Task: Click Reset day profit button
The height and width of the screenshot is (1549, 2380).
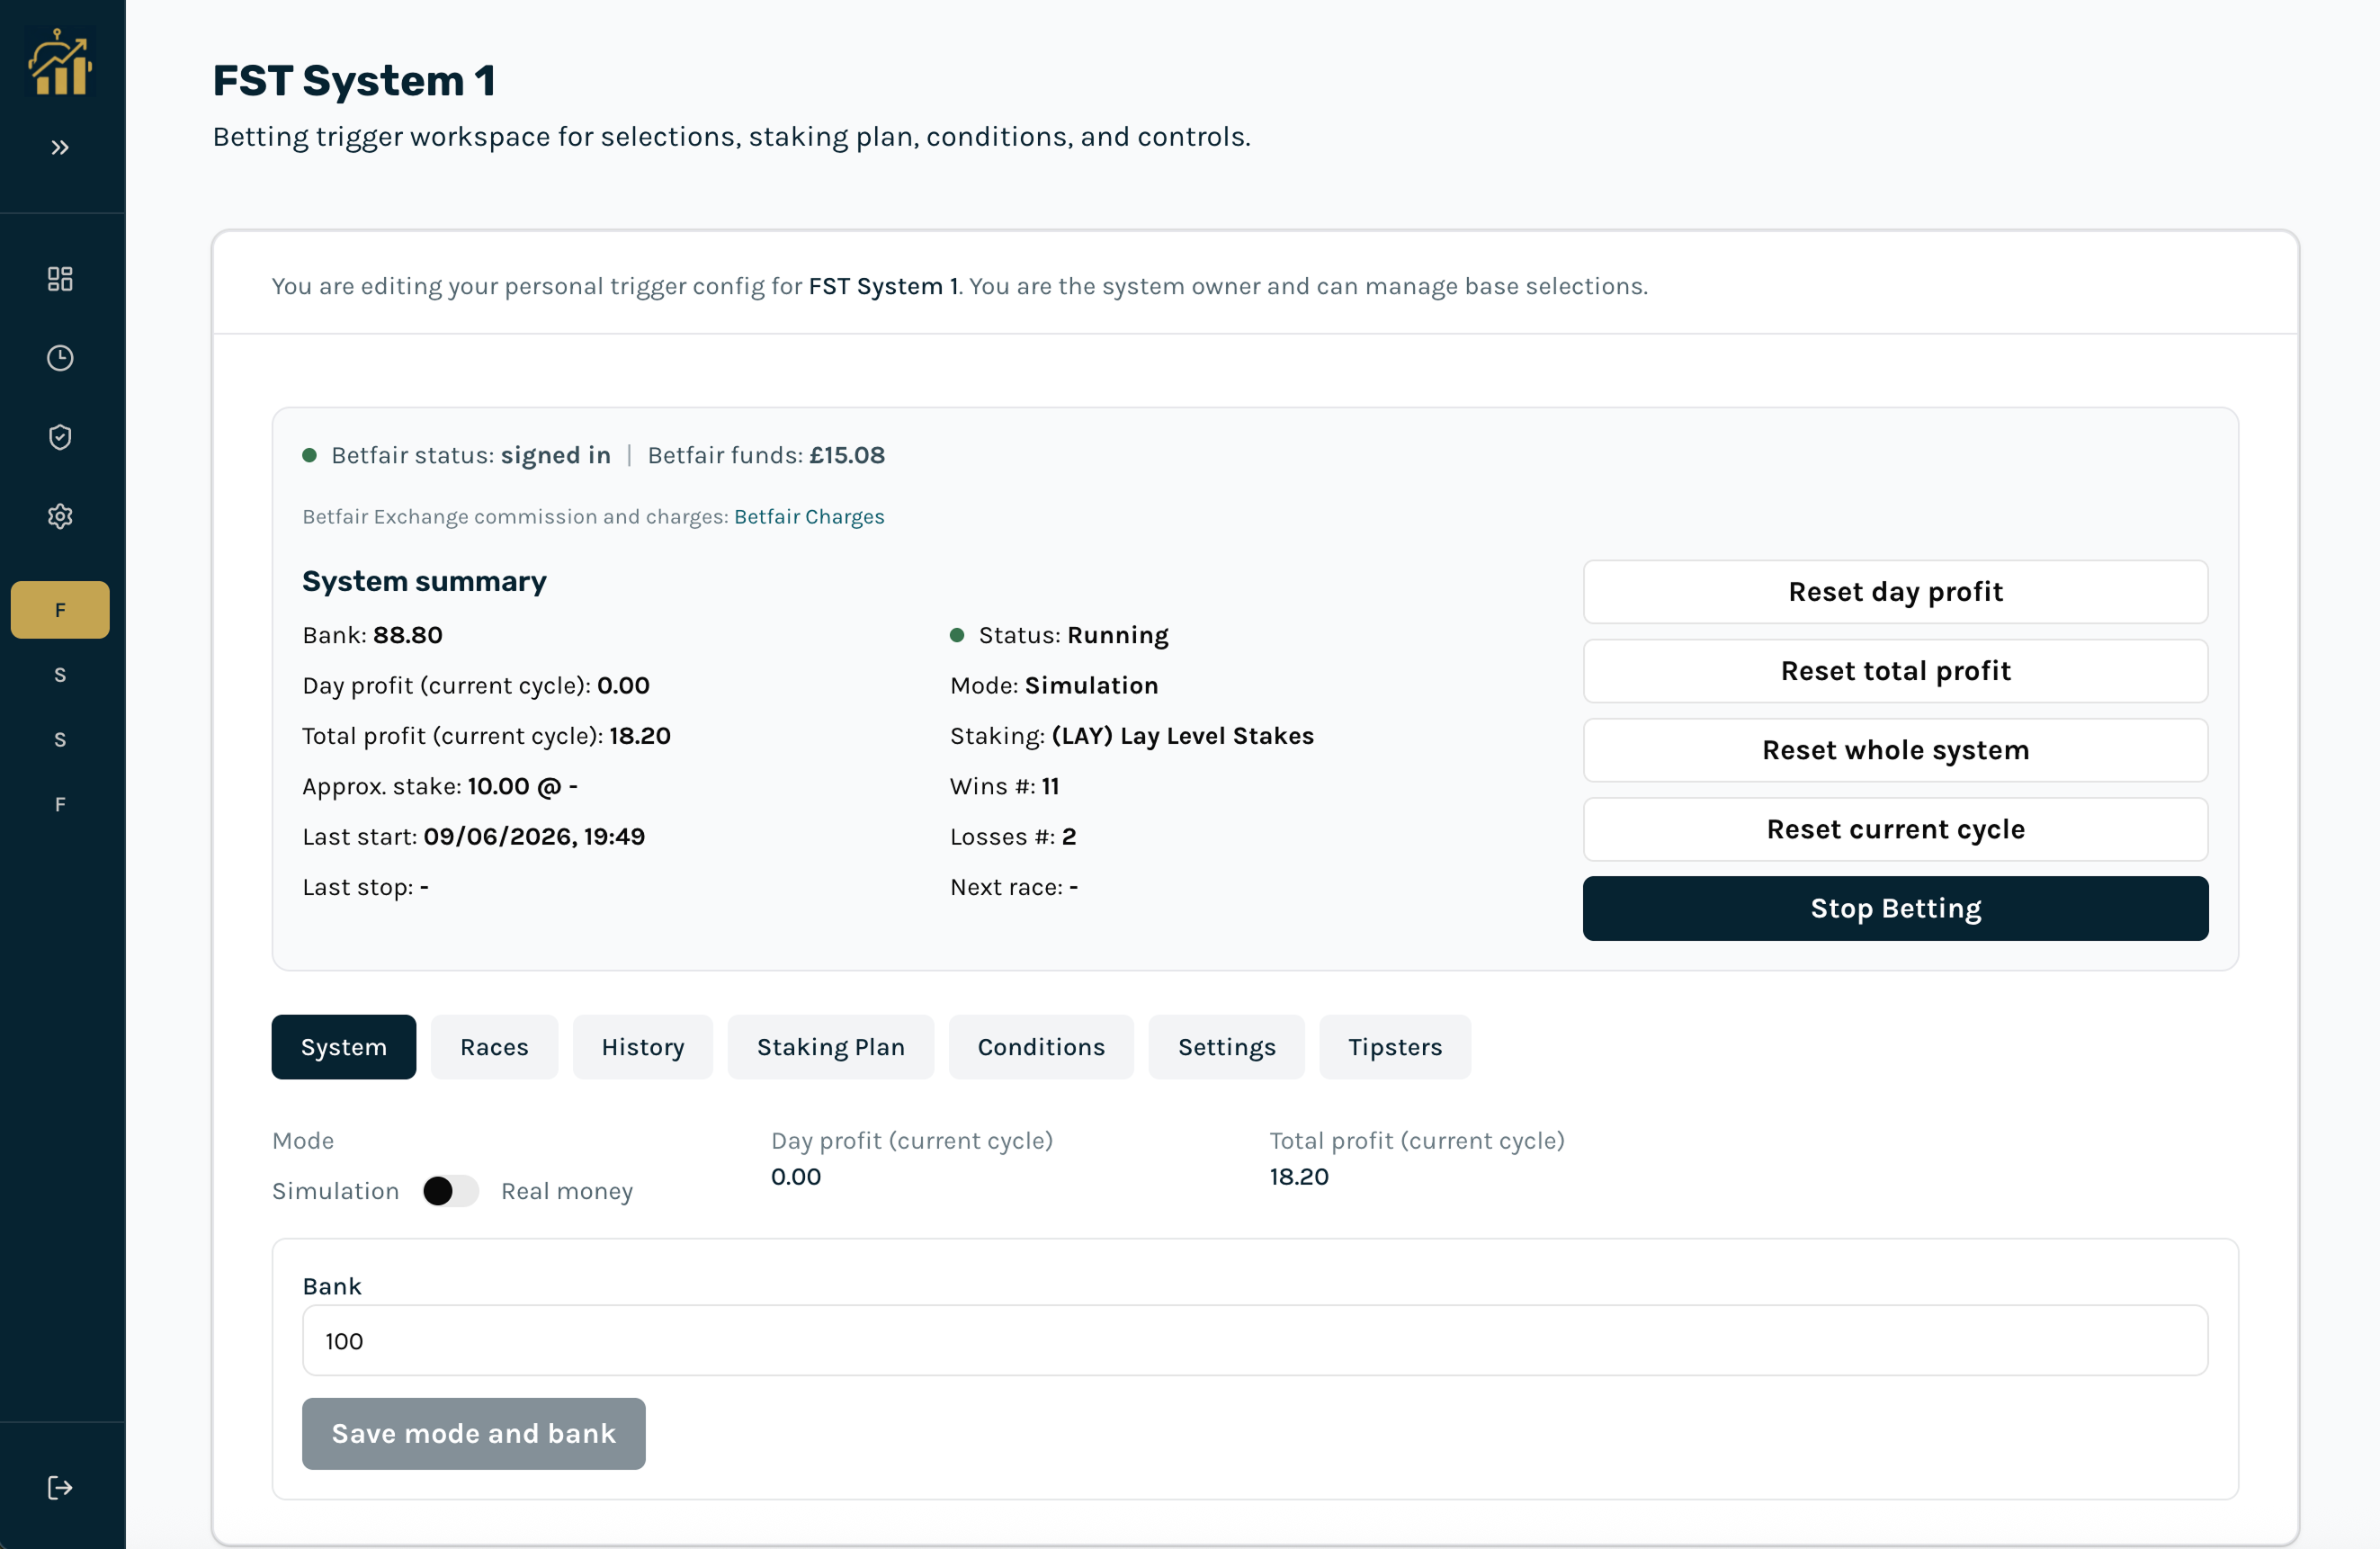Action: tap(1895, 592)
